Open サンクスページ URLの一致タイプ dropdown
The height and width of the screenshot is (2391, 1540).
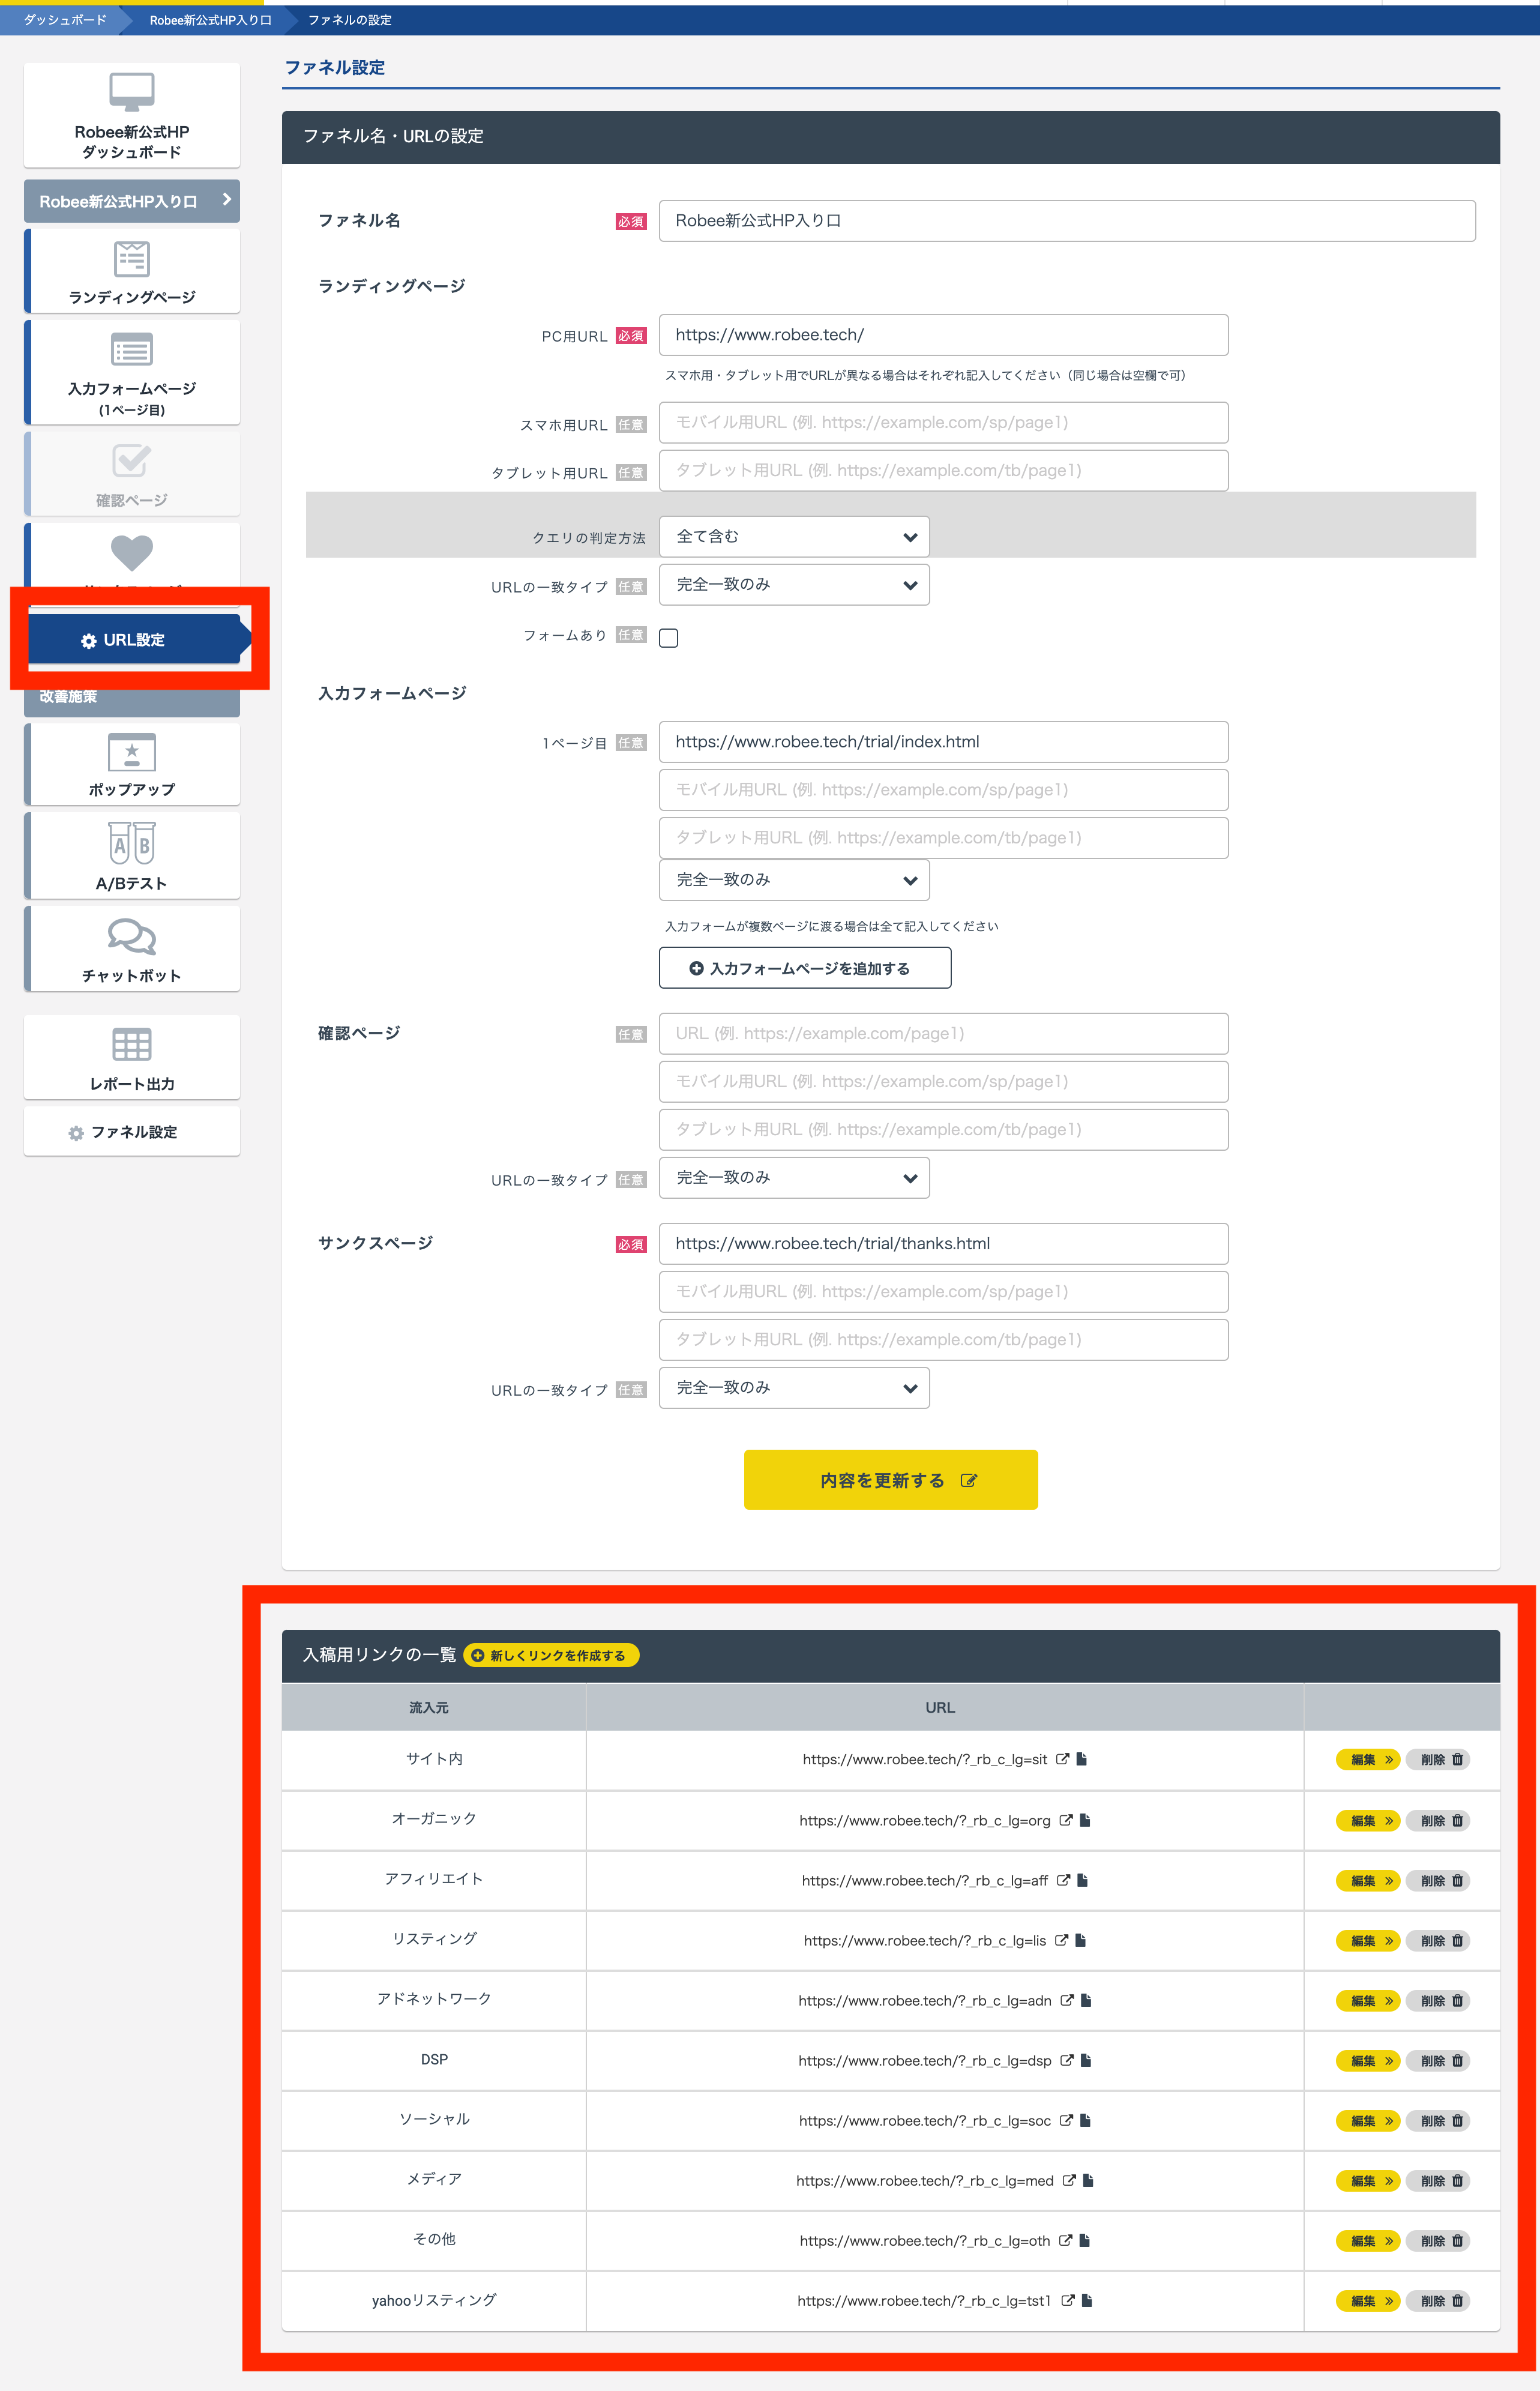(794, 1388)
